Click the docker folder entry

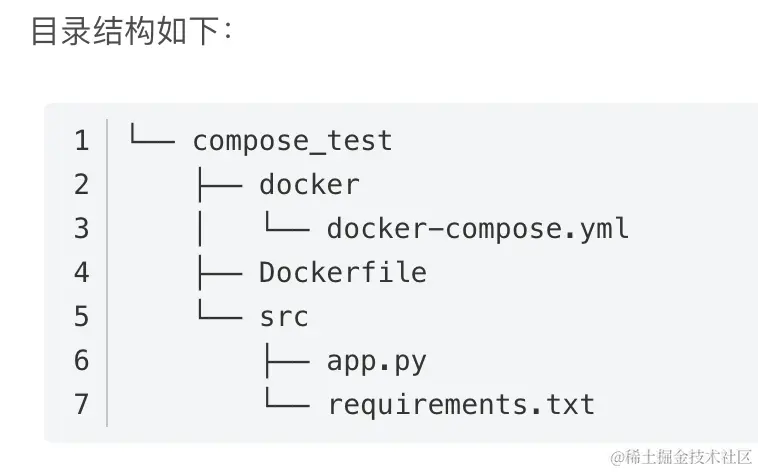click(x=308, y=185)
